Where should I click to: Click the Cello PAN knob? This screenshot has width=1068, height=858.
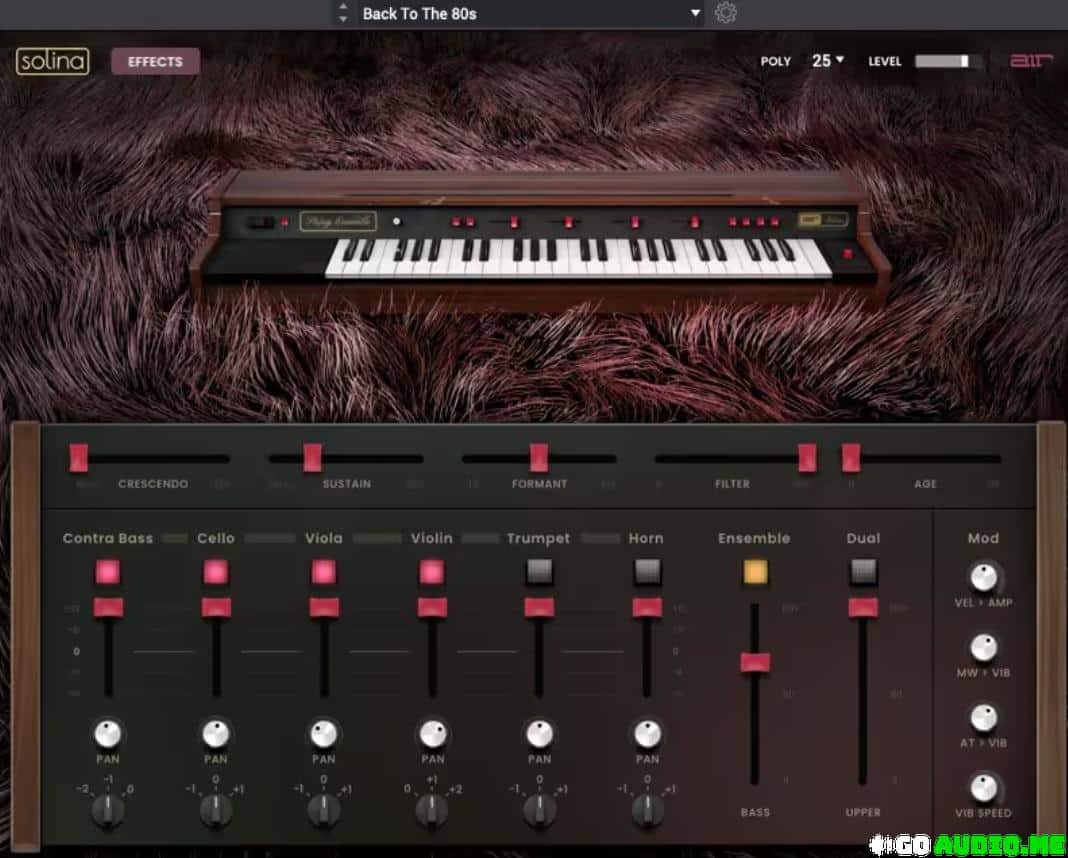click(216, 734)
